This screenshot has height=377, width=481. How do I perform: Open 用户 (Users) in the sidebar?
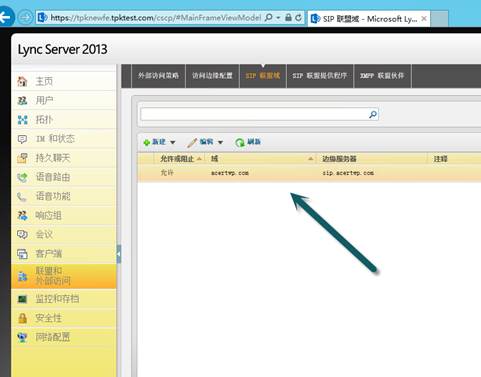[x=63, y=100]
